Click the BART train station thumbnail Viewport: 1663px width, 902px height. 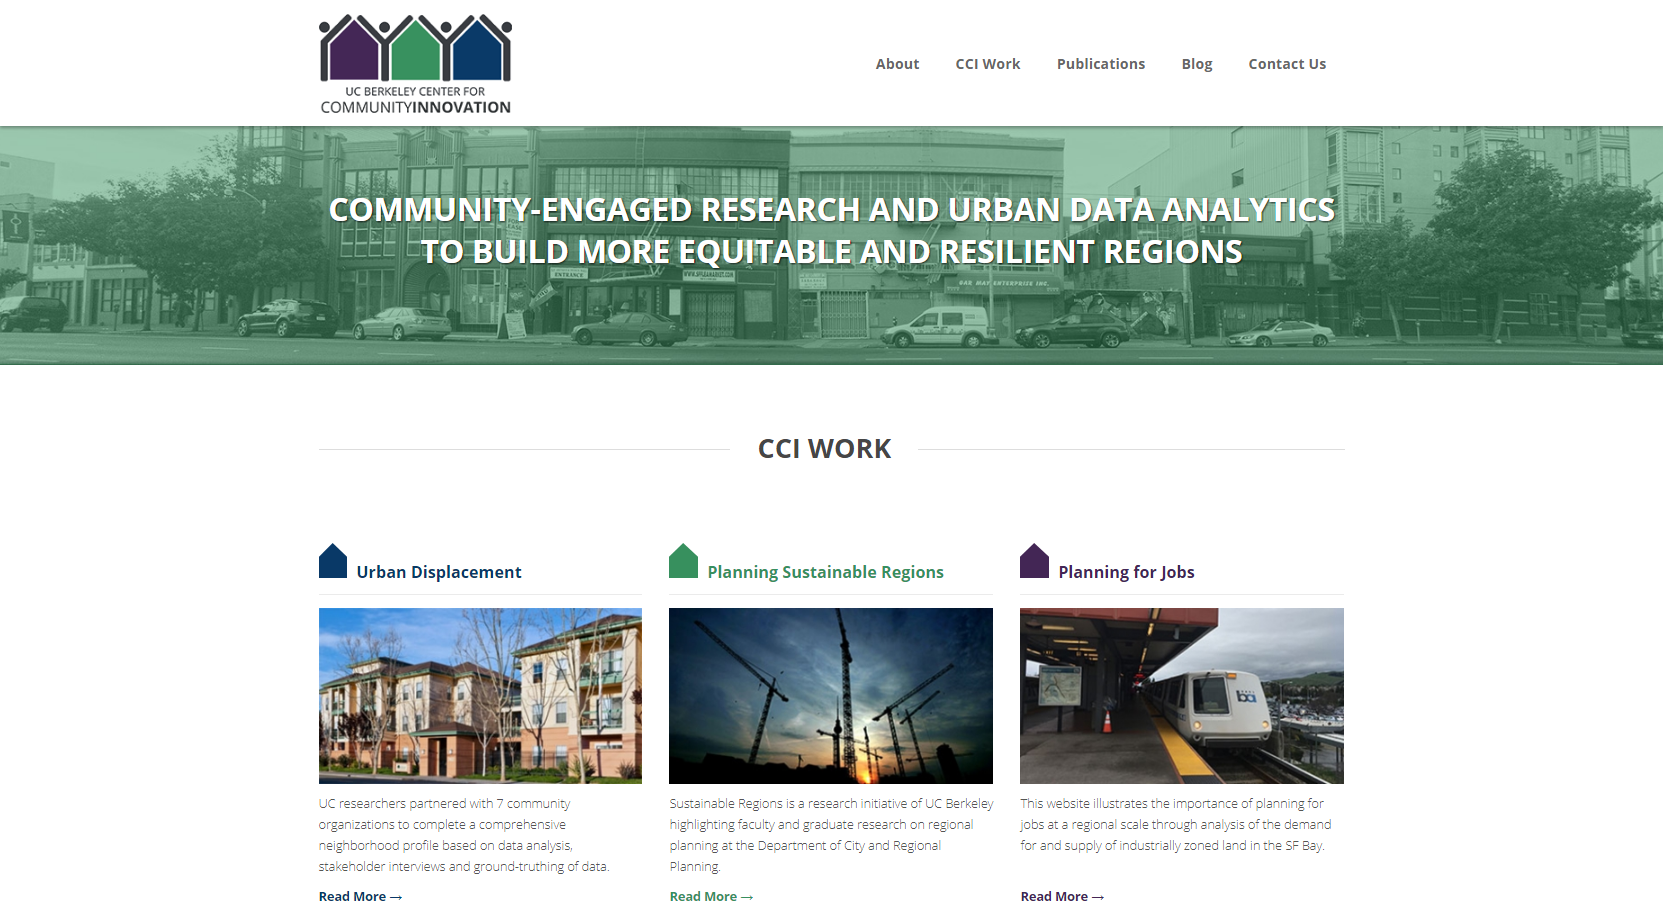click(x=1182, y=696)
